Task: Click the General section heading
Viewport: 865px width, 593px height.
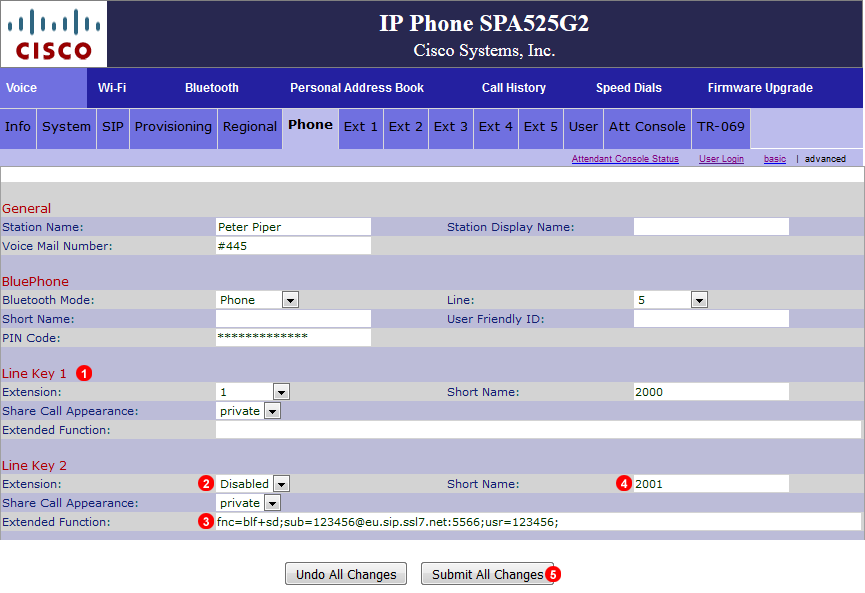Action: point(26,209)
